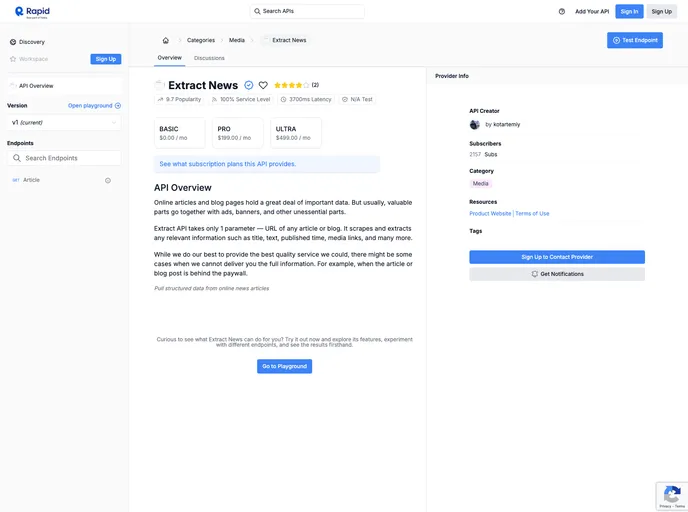Open playground arrow icon beside Version
Image resolution: width=688 pixels, height=512 pixels.
click(x=118, y=106)
